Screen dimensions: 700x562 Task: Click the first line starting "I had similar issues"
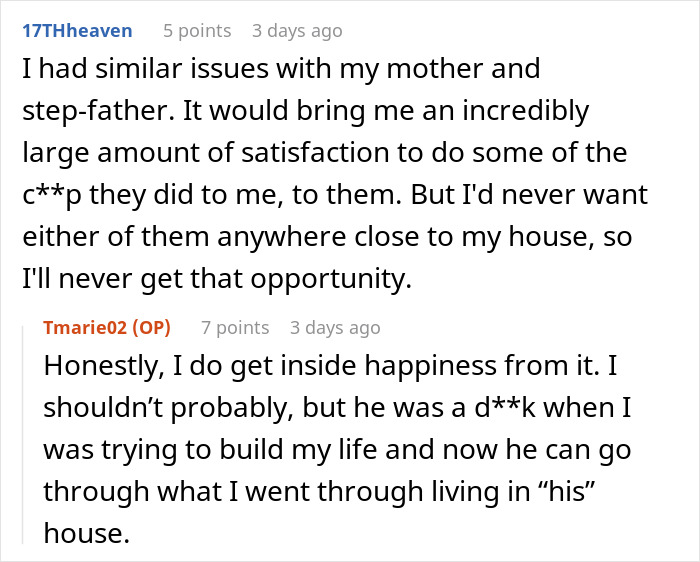(281, 69)
